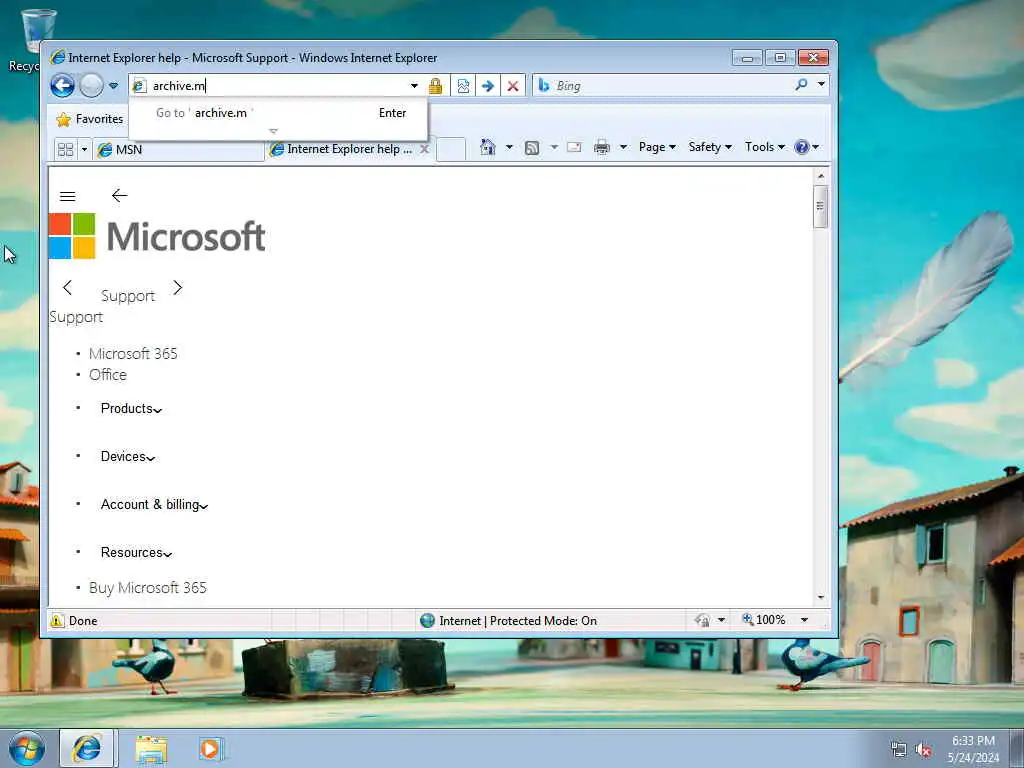Open the Page menu
The width and height of the screenshot is (1024, 768).
[x=657, y=147]
